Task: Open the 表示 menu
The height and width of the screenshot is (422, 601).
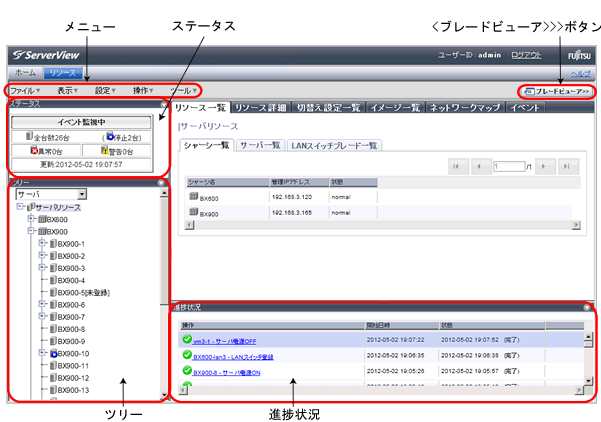Action: pyautogui.click(x=67, y=91)
